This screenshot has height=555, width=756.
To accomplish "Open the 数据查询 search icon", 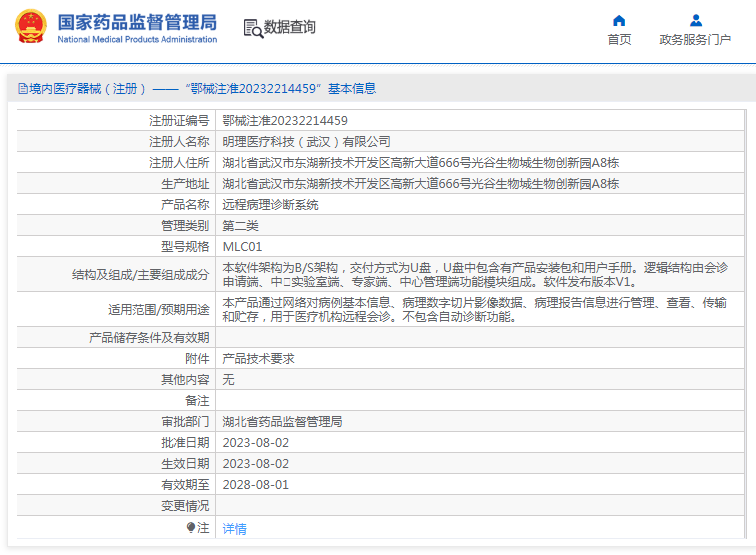I will coord(253,28).
